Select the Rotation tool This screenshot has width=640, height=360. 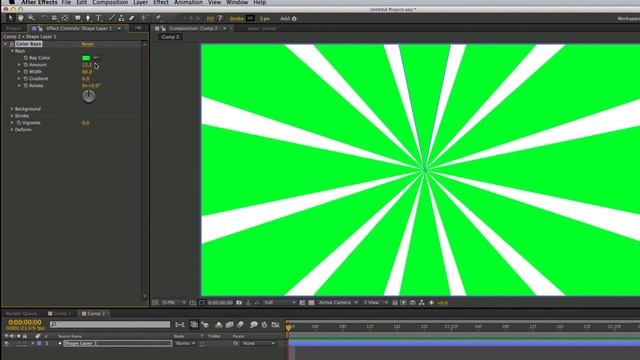tap(44, 18)
